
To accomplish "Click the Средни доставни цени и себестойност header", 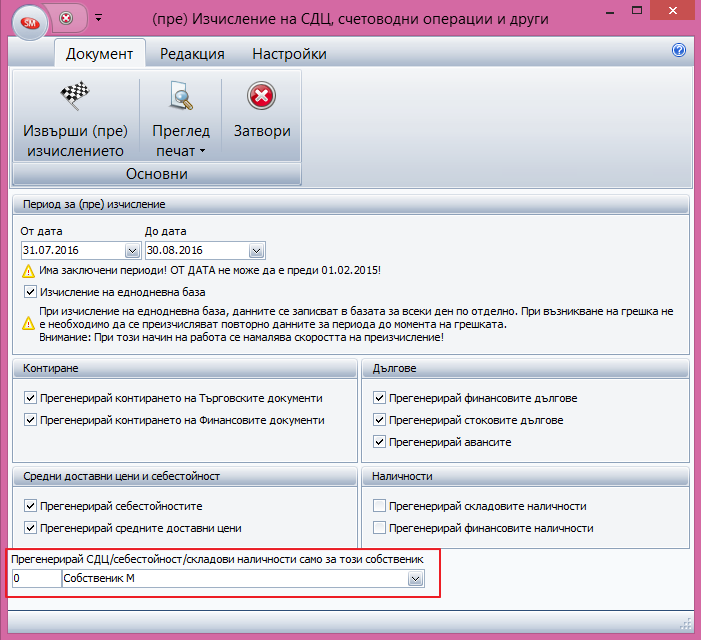I will [x=185, y=476].
